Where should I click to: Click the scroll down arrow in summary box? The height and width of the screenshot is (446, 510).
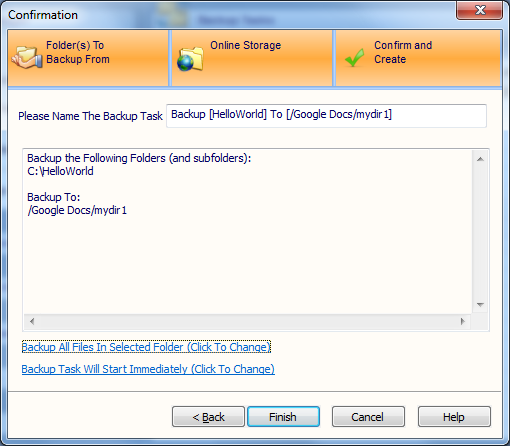480,305
